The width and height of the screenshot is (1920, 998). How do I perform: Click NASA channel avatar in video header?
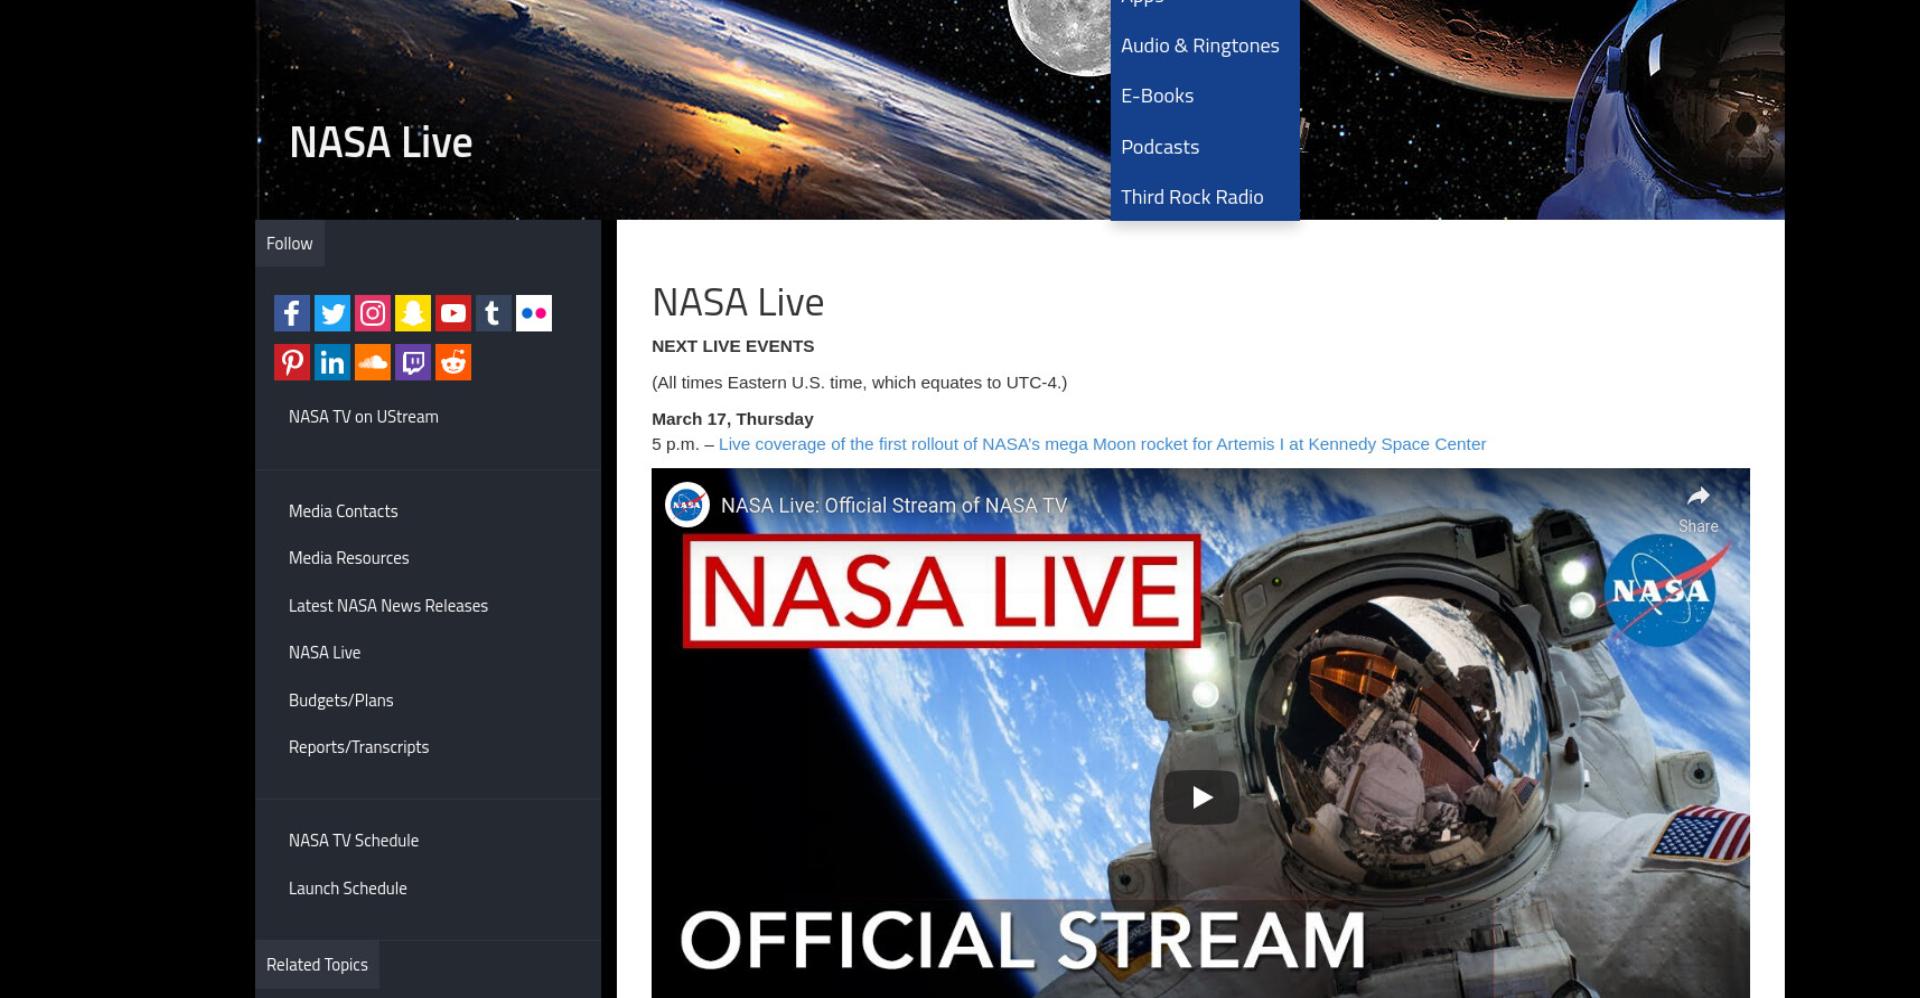click(x=687, y=505)
